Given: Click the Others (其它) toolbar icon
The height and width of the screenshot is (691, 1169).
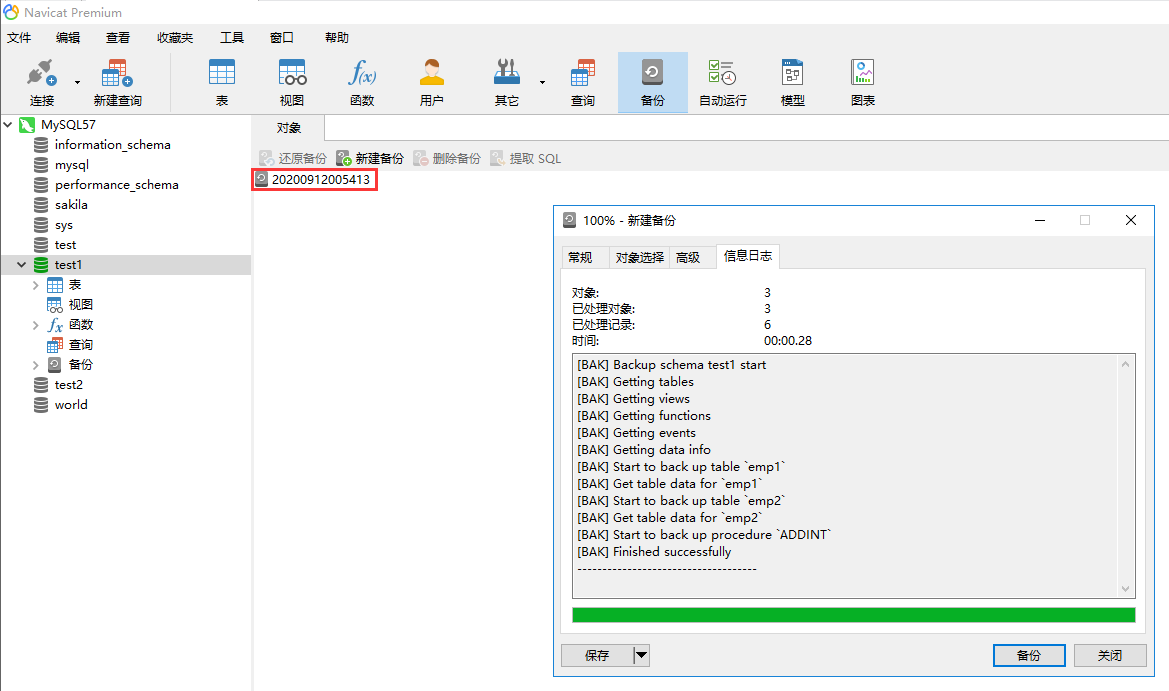Looking at the screenshot, I should point(507,82).
